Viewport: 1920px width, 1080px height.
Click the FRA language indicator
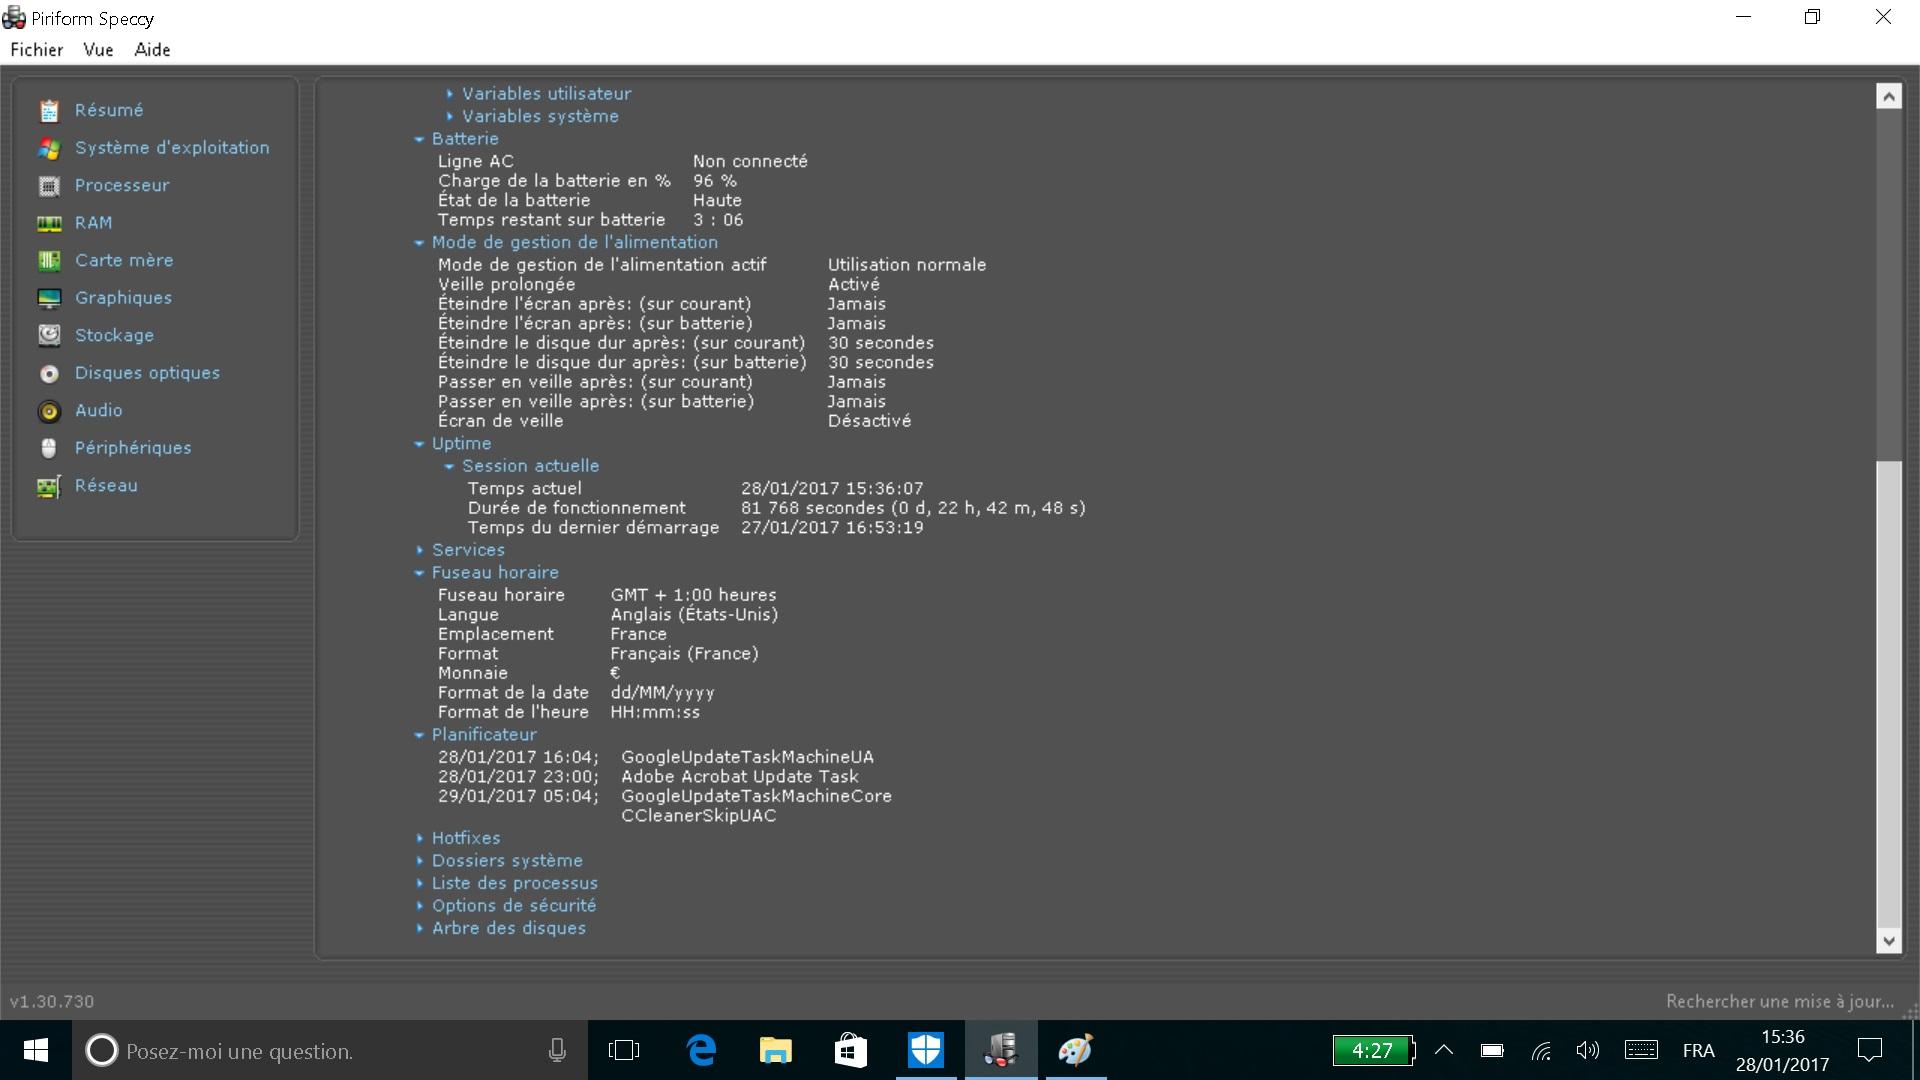[1698, 1050]
